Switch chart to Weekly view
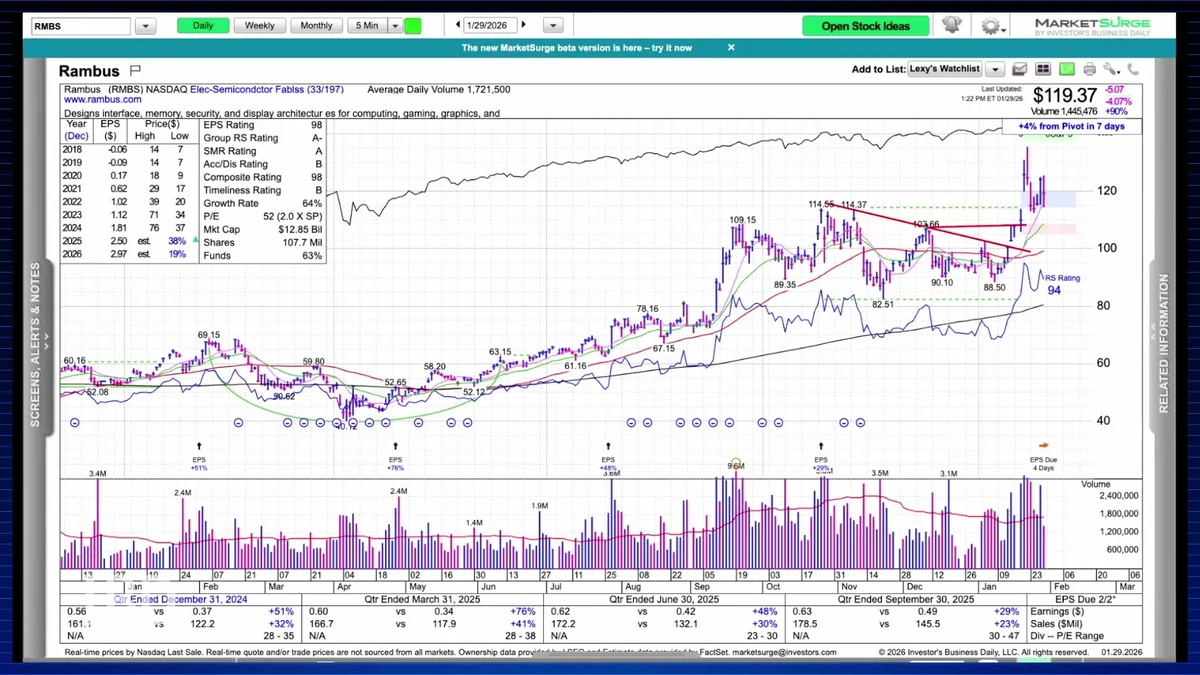Image resolution: width=1200 pixels, height=675 pixels. [260, 26]
